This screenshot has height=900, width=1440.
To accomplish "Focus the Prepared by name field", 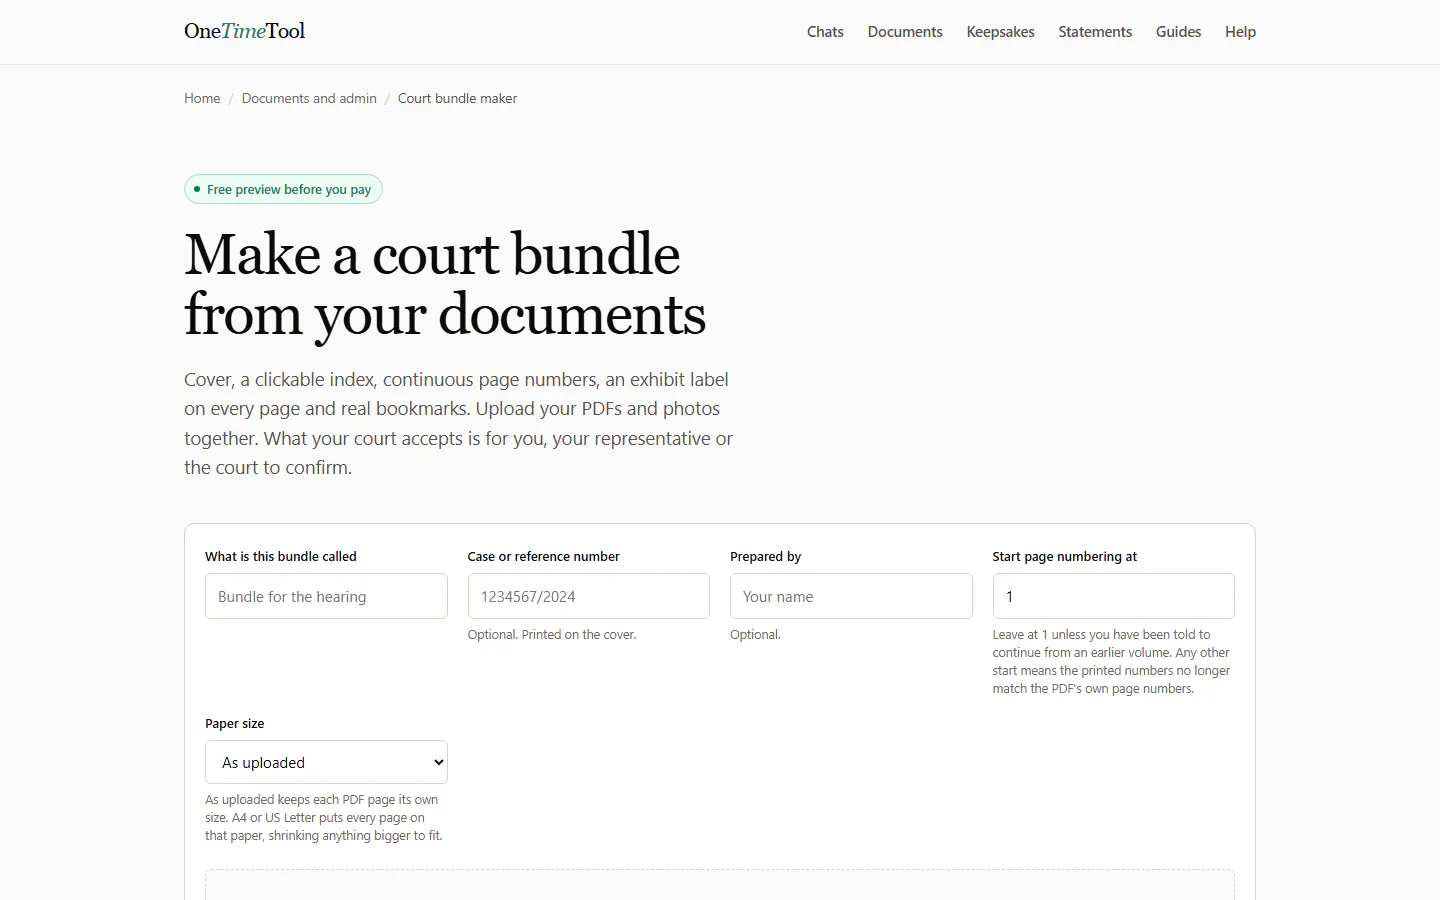I will click(851, 596).
